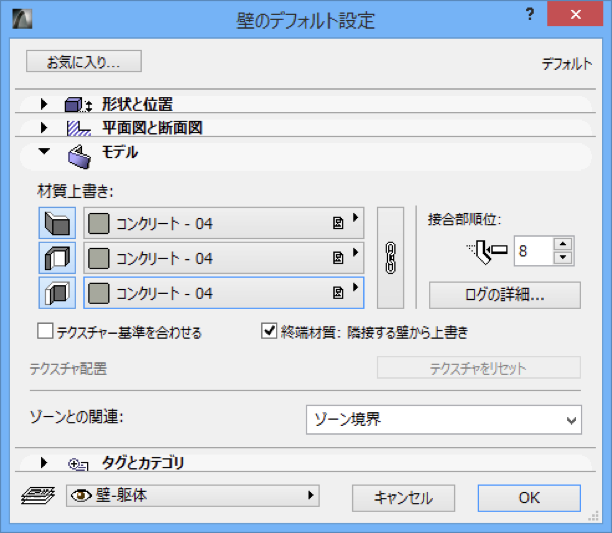Click the 材質上書き: label
612x533 pixels.
coord(75,191)
